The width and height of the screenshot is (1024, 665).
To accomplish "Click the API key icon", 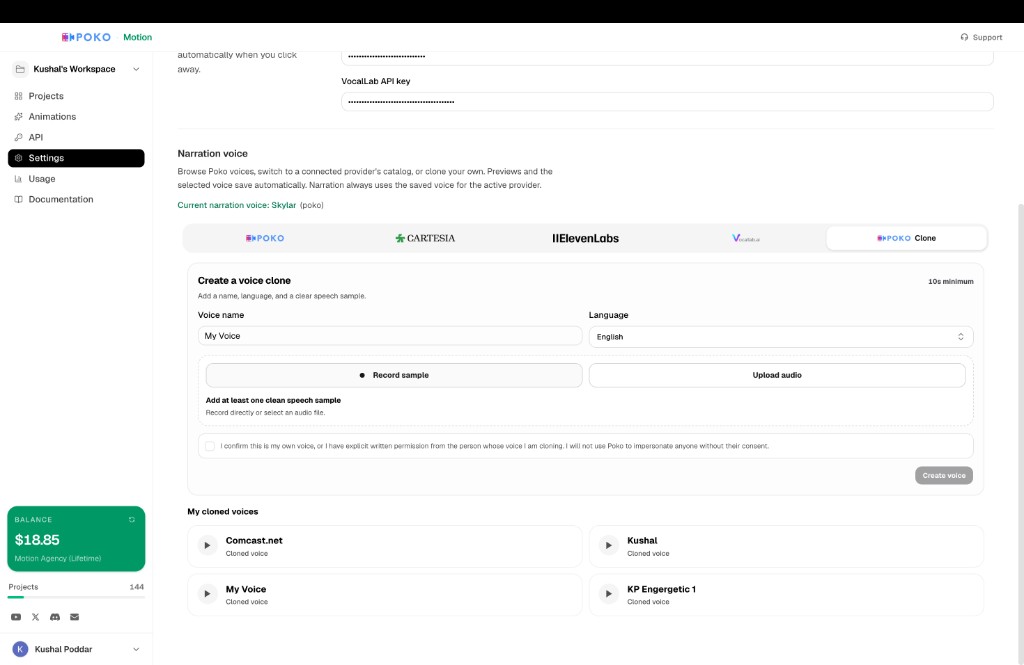I will tap(18, 137).
